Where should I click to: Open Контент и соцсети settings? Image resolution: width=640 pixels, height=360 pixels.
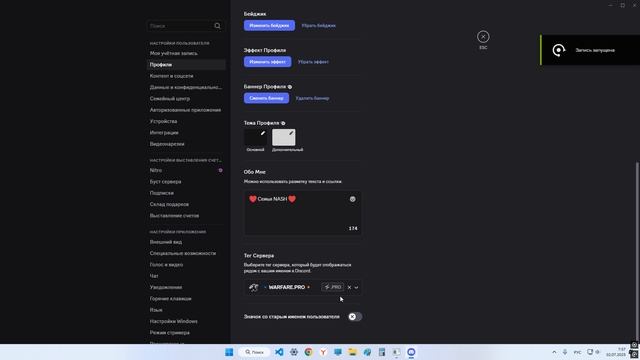tap(186, 76)
